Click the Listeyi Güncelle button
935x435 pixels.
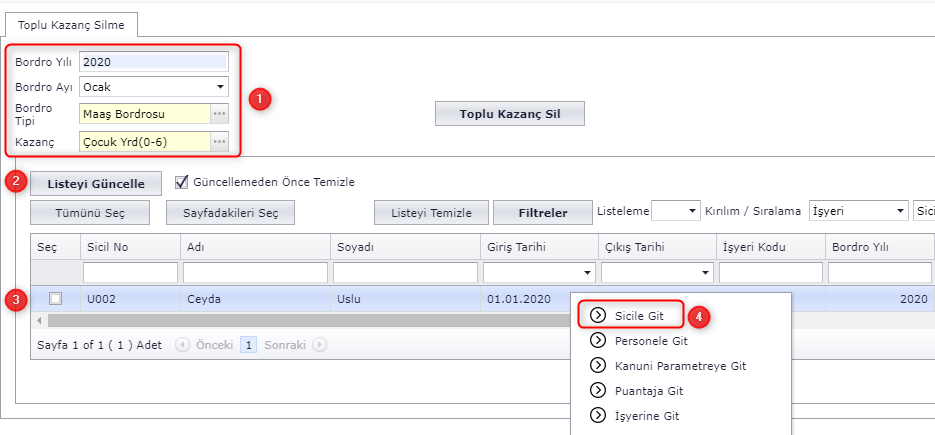94,184
